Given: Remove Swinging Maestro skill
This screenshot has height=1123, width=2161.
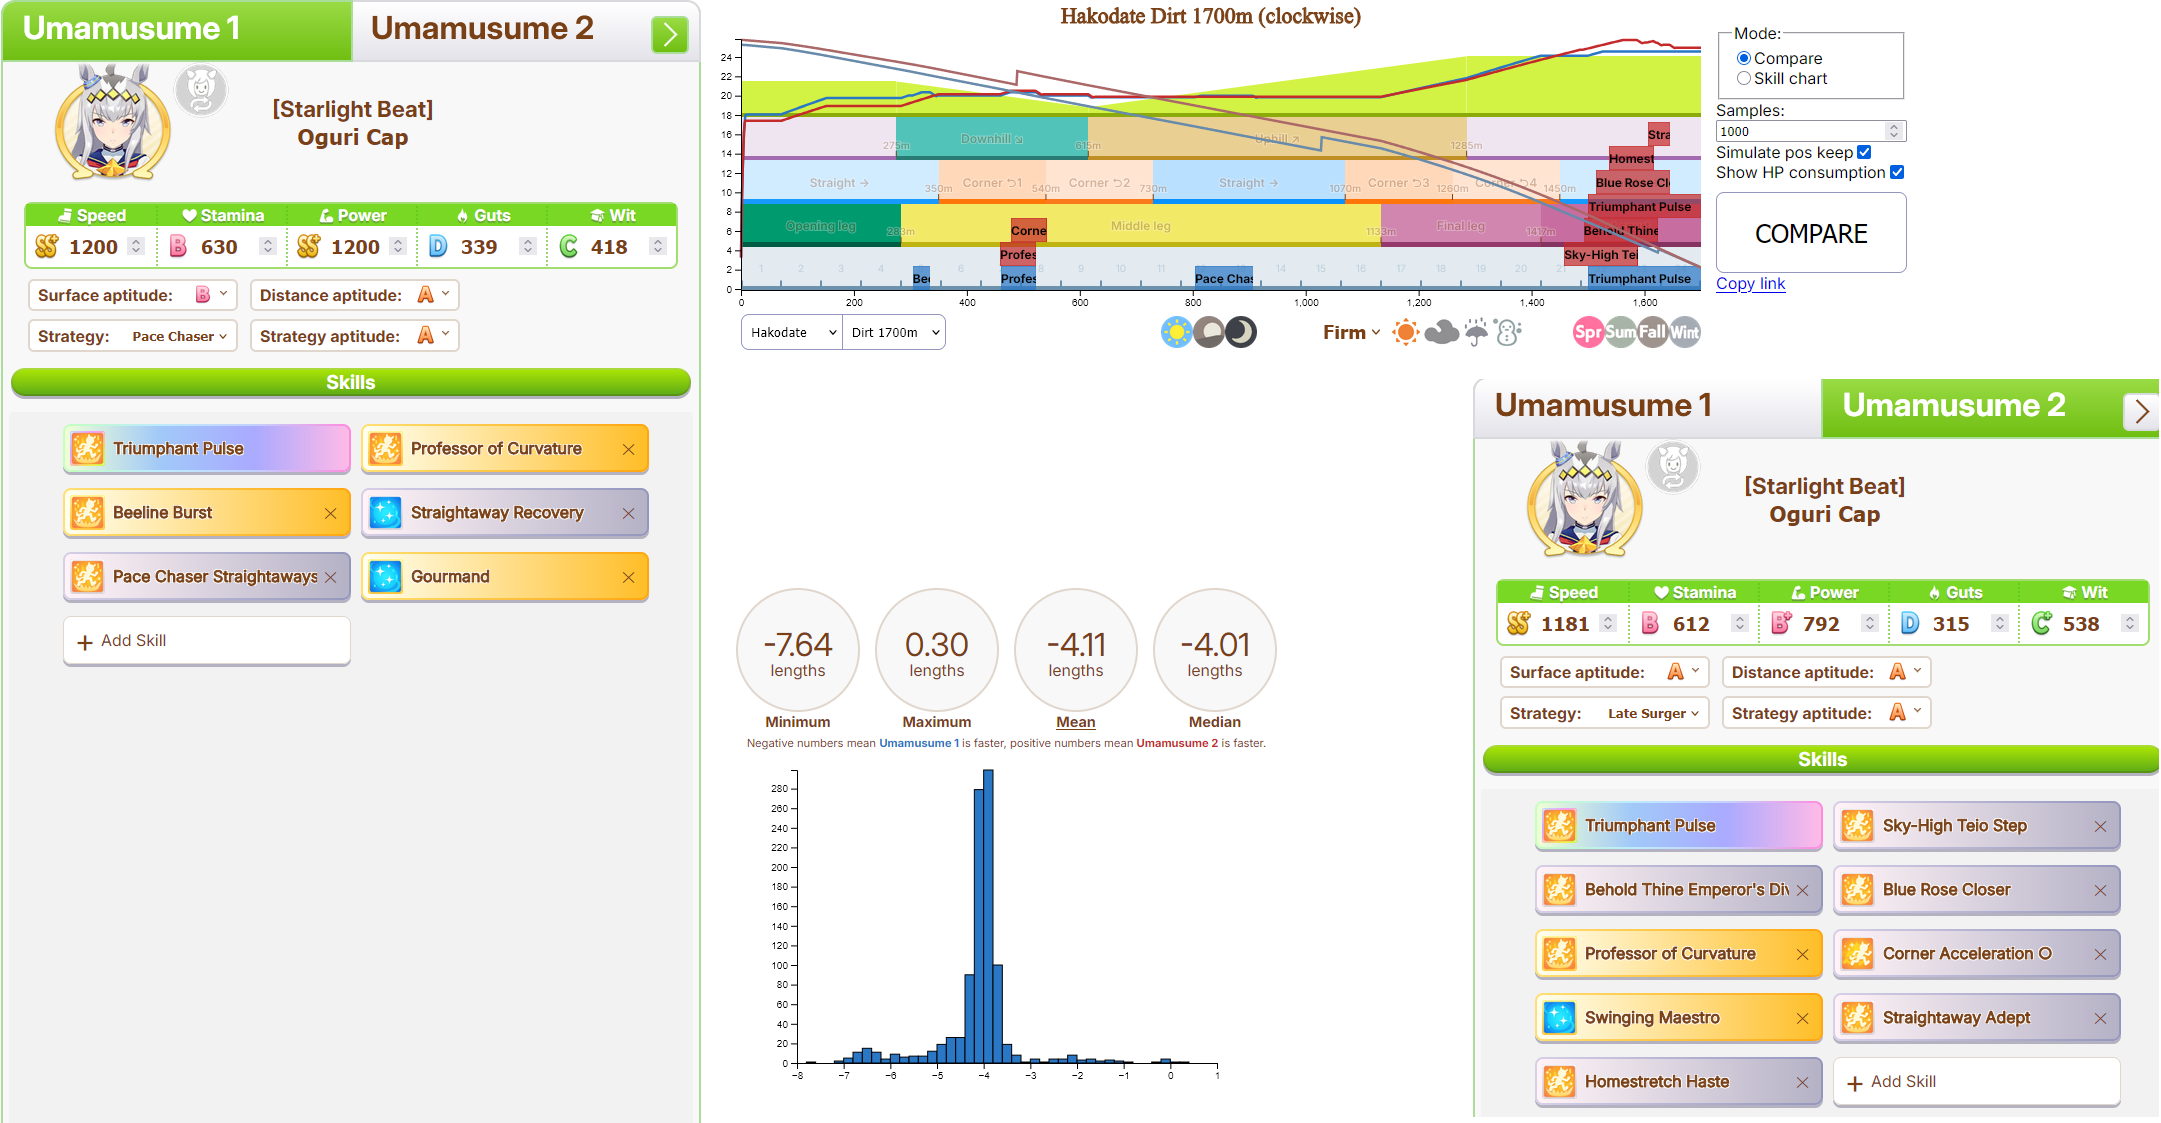Looking at the screenshot, I should [1802, 1018].
